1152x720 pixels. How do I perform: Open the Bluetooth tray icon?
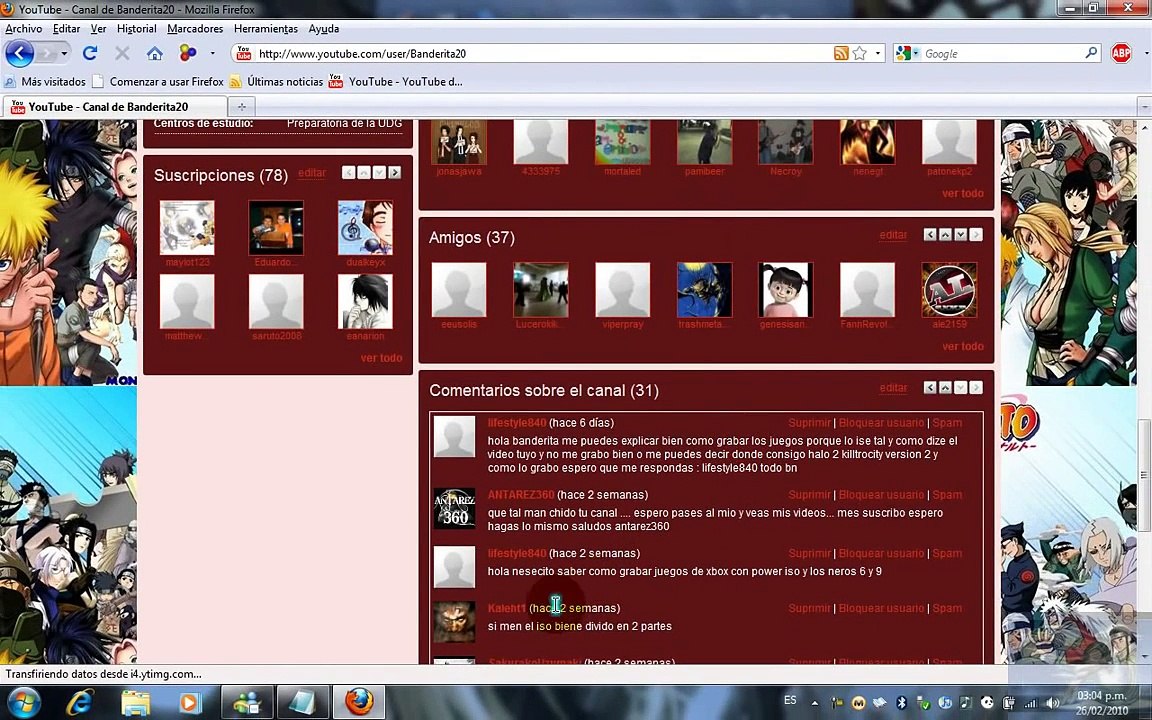(x=901, y=702)
